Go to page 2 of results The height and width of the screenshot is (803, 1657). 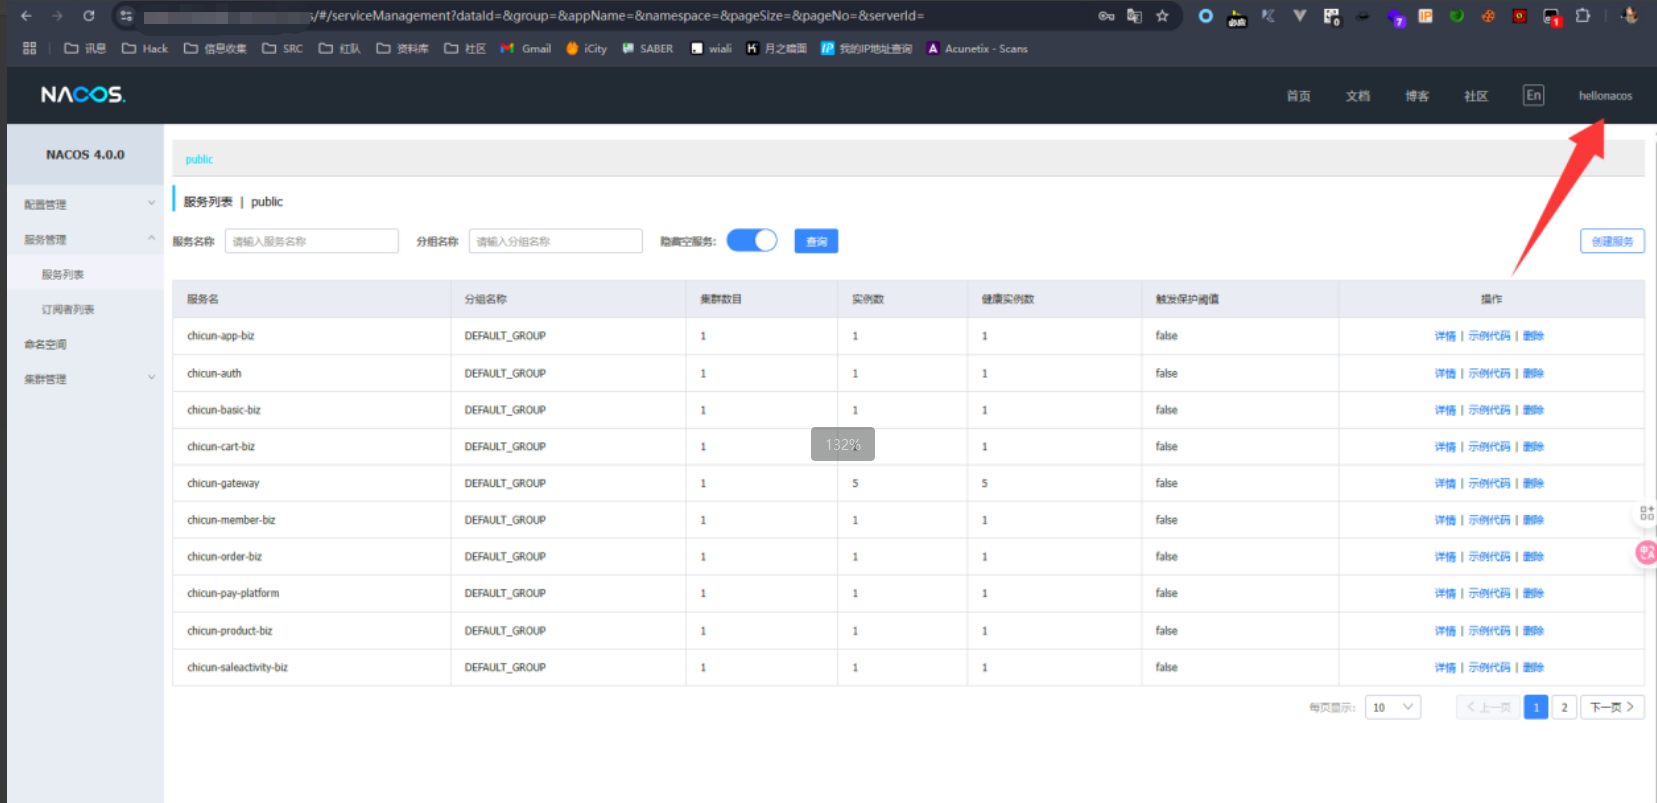tap(1564, 707)
